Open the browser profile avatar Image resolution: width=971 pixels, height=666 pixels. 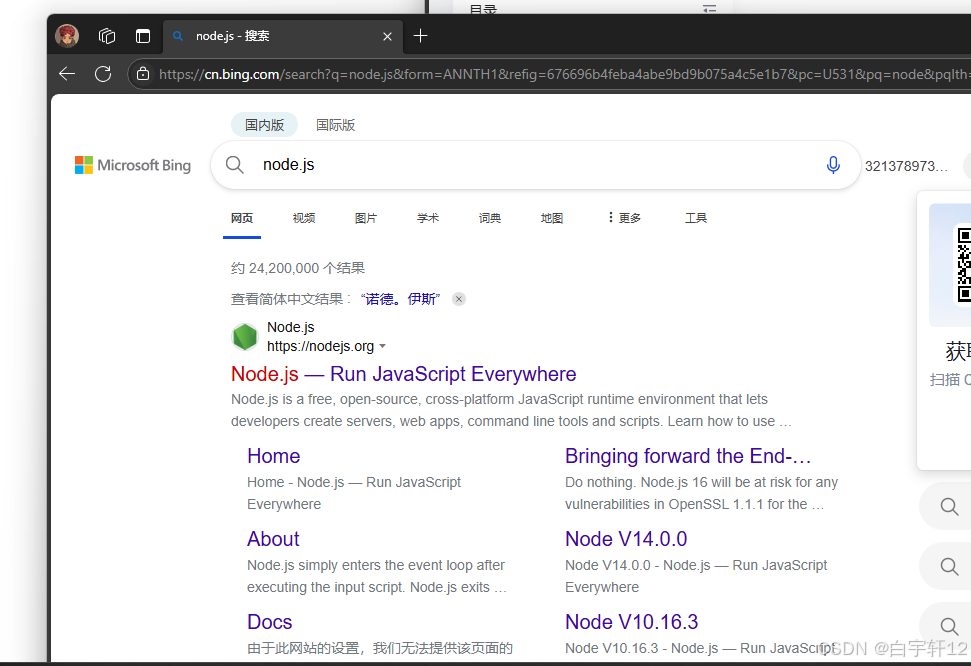(67, 36)
